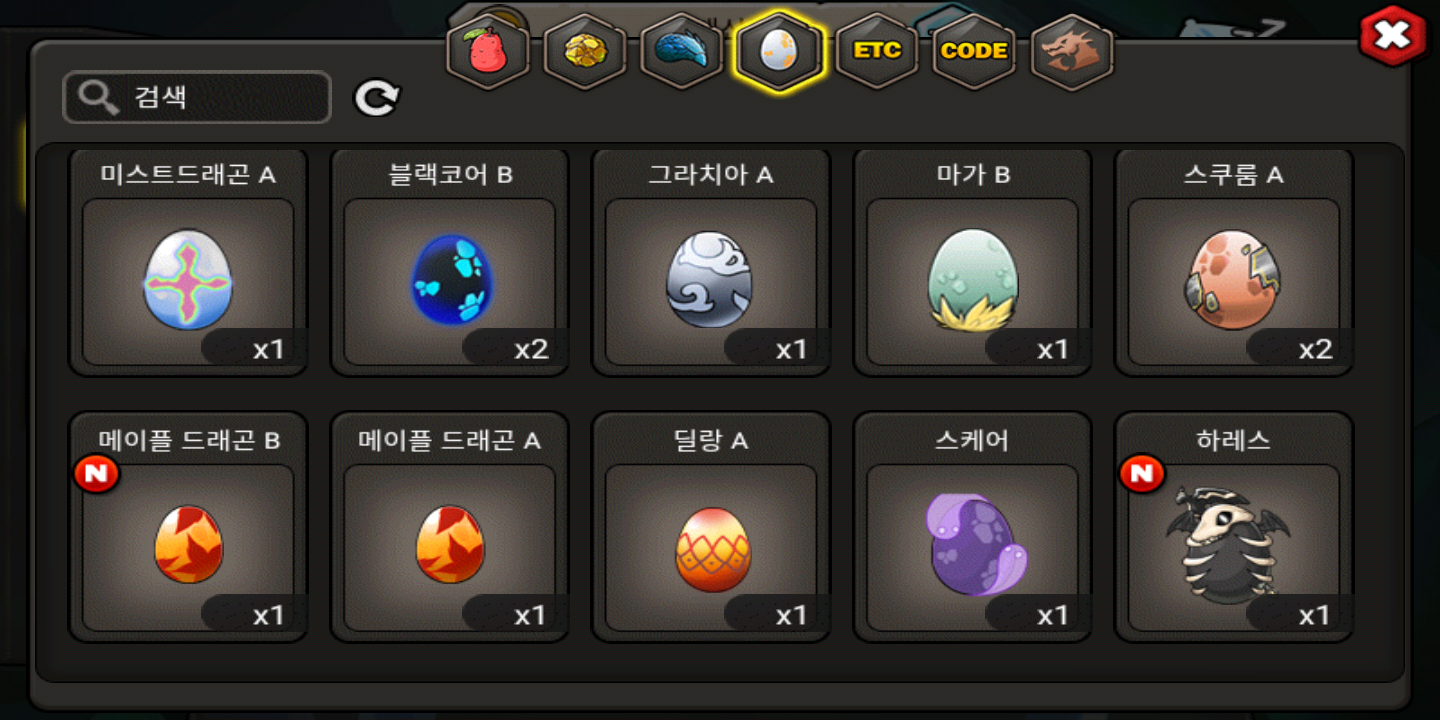Select the brown wolf head tab
Screen dimensions: 1440x720
click(x=1072, y=51)
